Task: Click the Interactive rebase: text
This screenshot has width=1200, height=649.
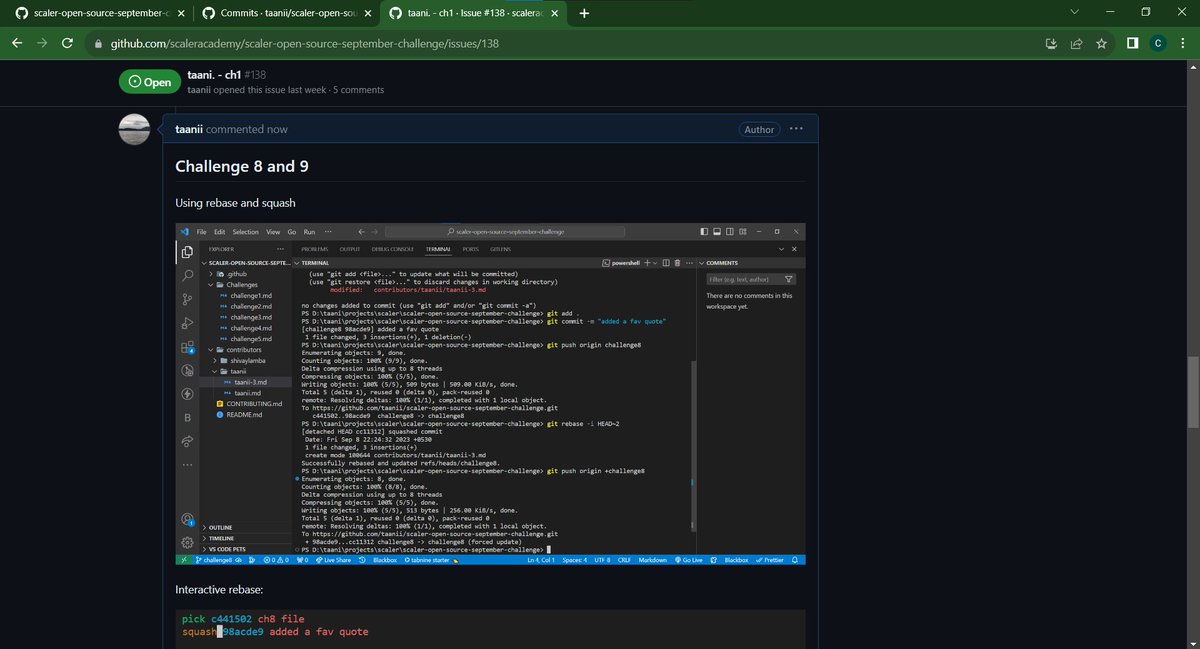Action: (219, 590)
